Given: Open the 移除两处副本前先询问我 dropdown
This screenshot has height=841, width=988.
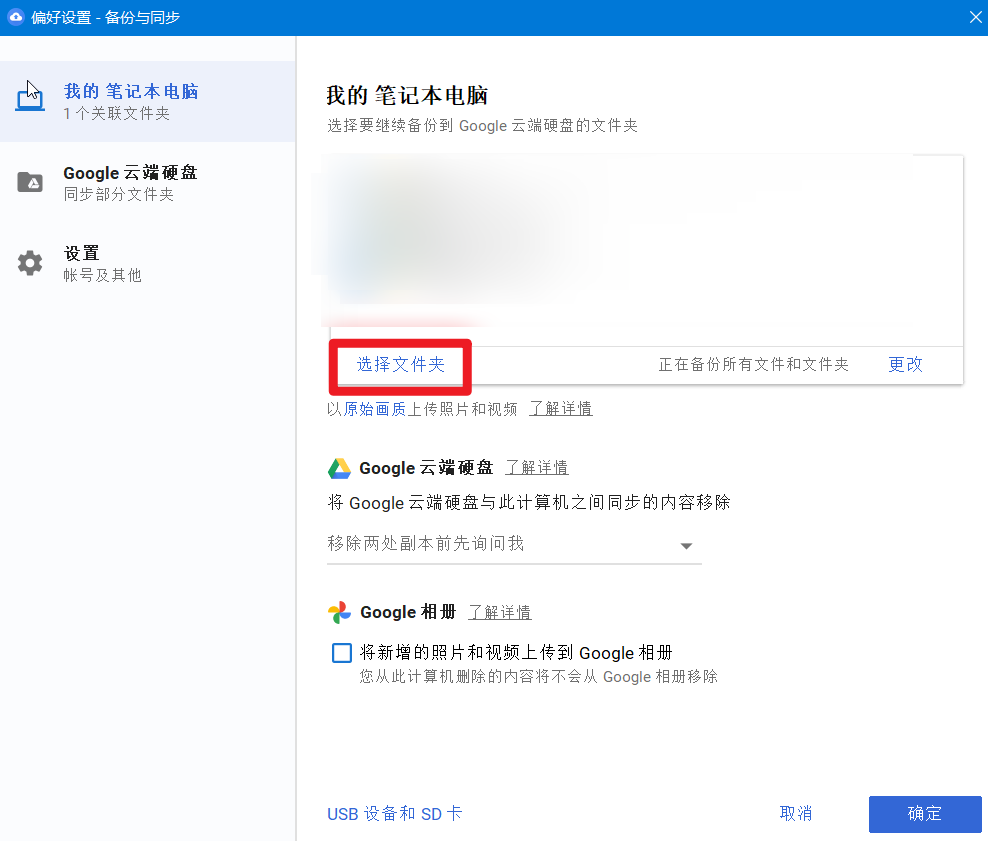Looking at the screenshot, I should point(514,544).
